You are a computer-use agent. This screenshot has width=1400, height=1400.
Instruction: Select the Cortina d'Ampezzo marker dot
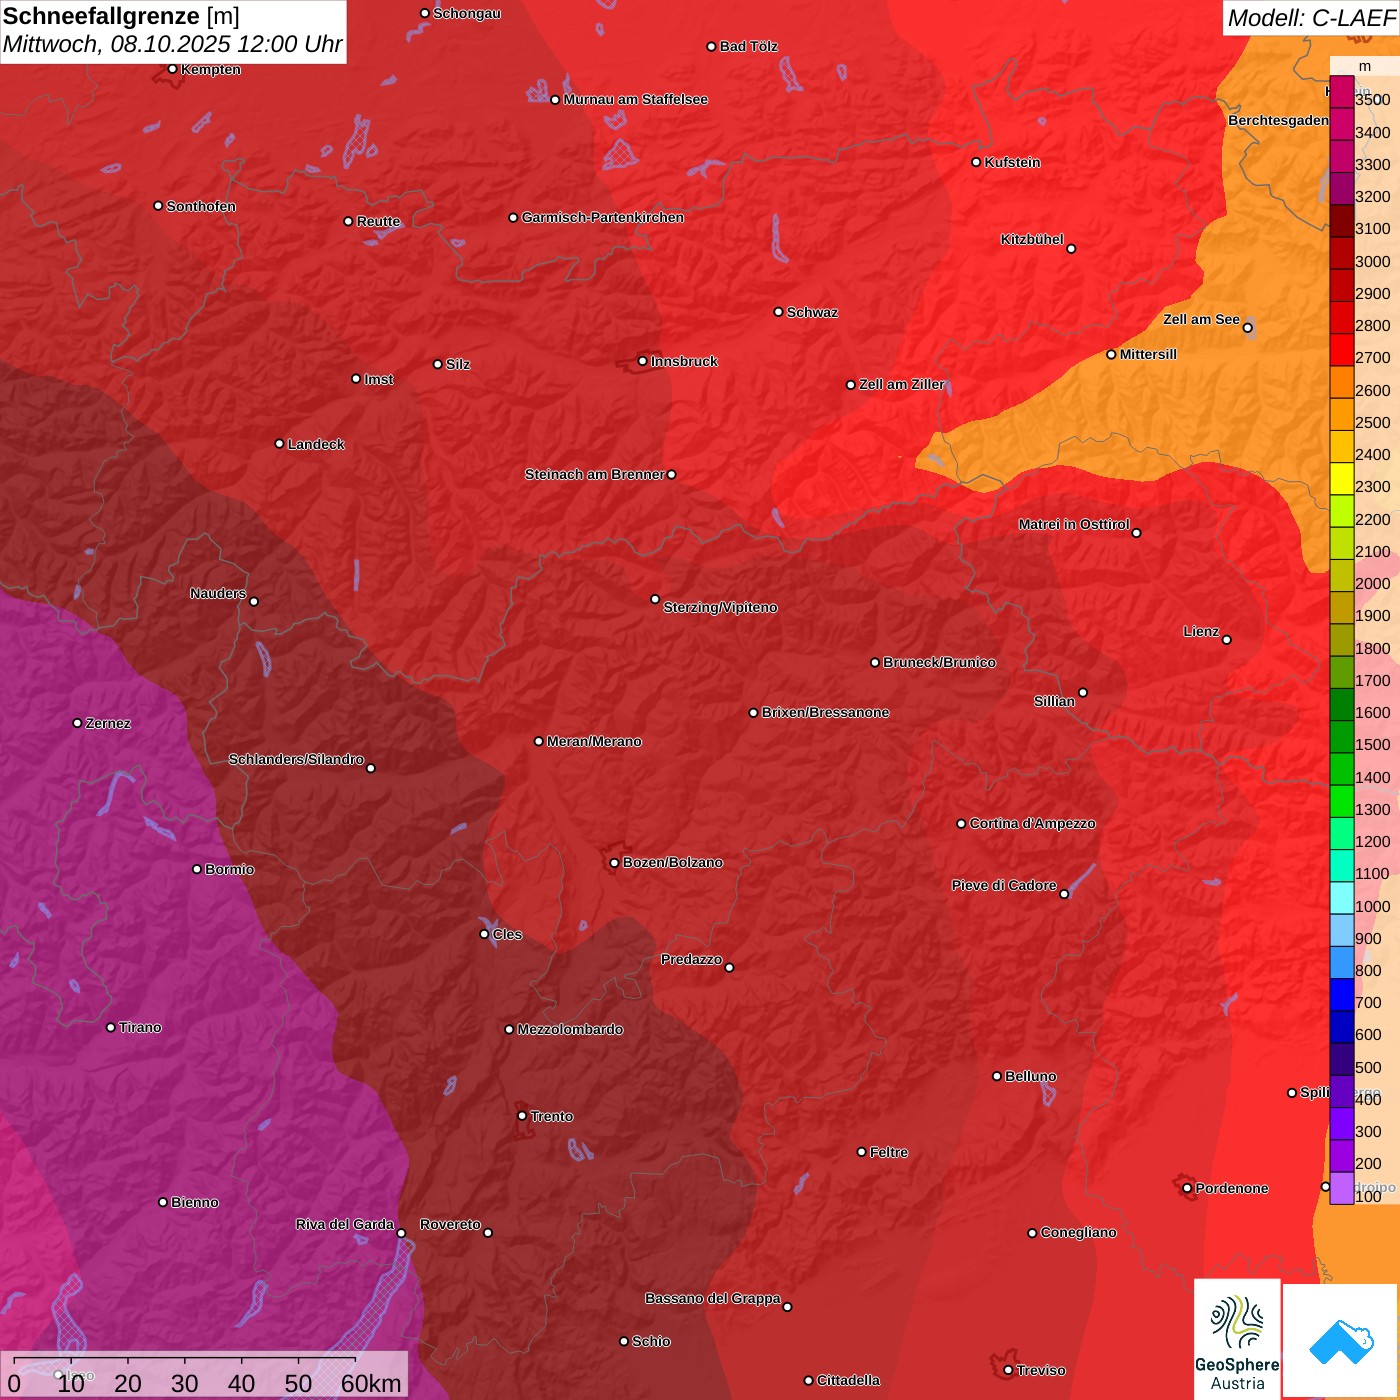pyautogui.click(x=962, y=824)
